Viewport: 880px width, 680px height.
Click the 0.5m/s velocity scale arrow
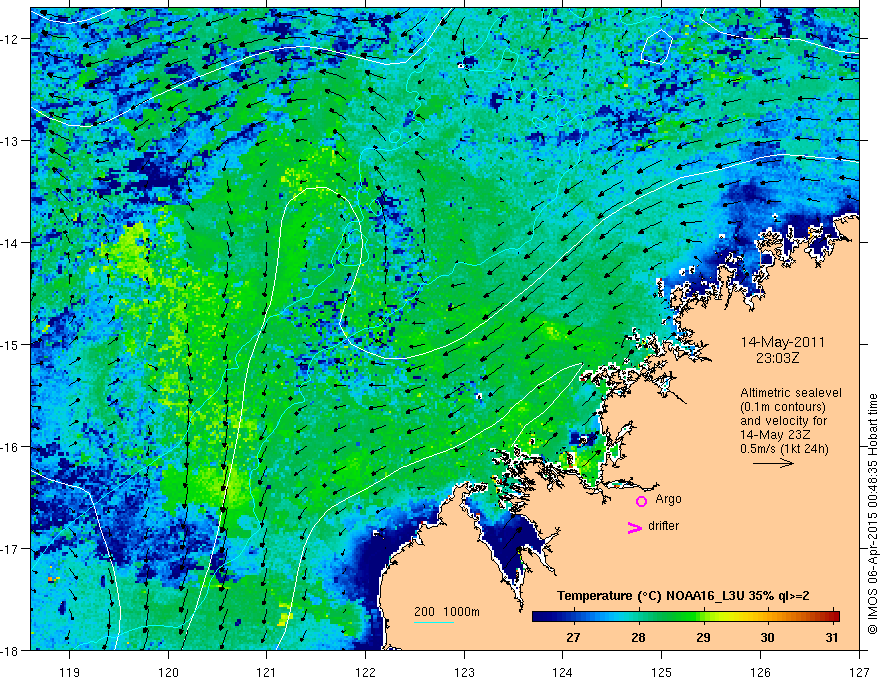point(773,463)
